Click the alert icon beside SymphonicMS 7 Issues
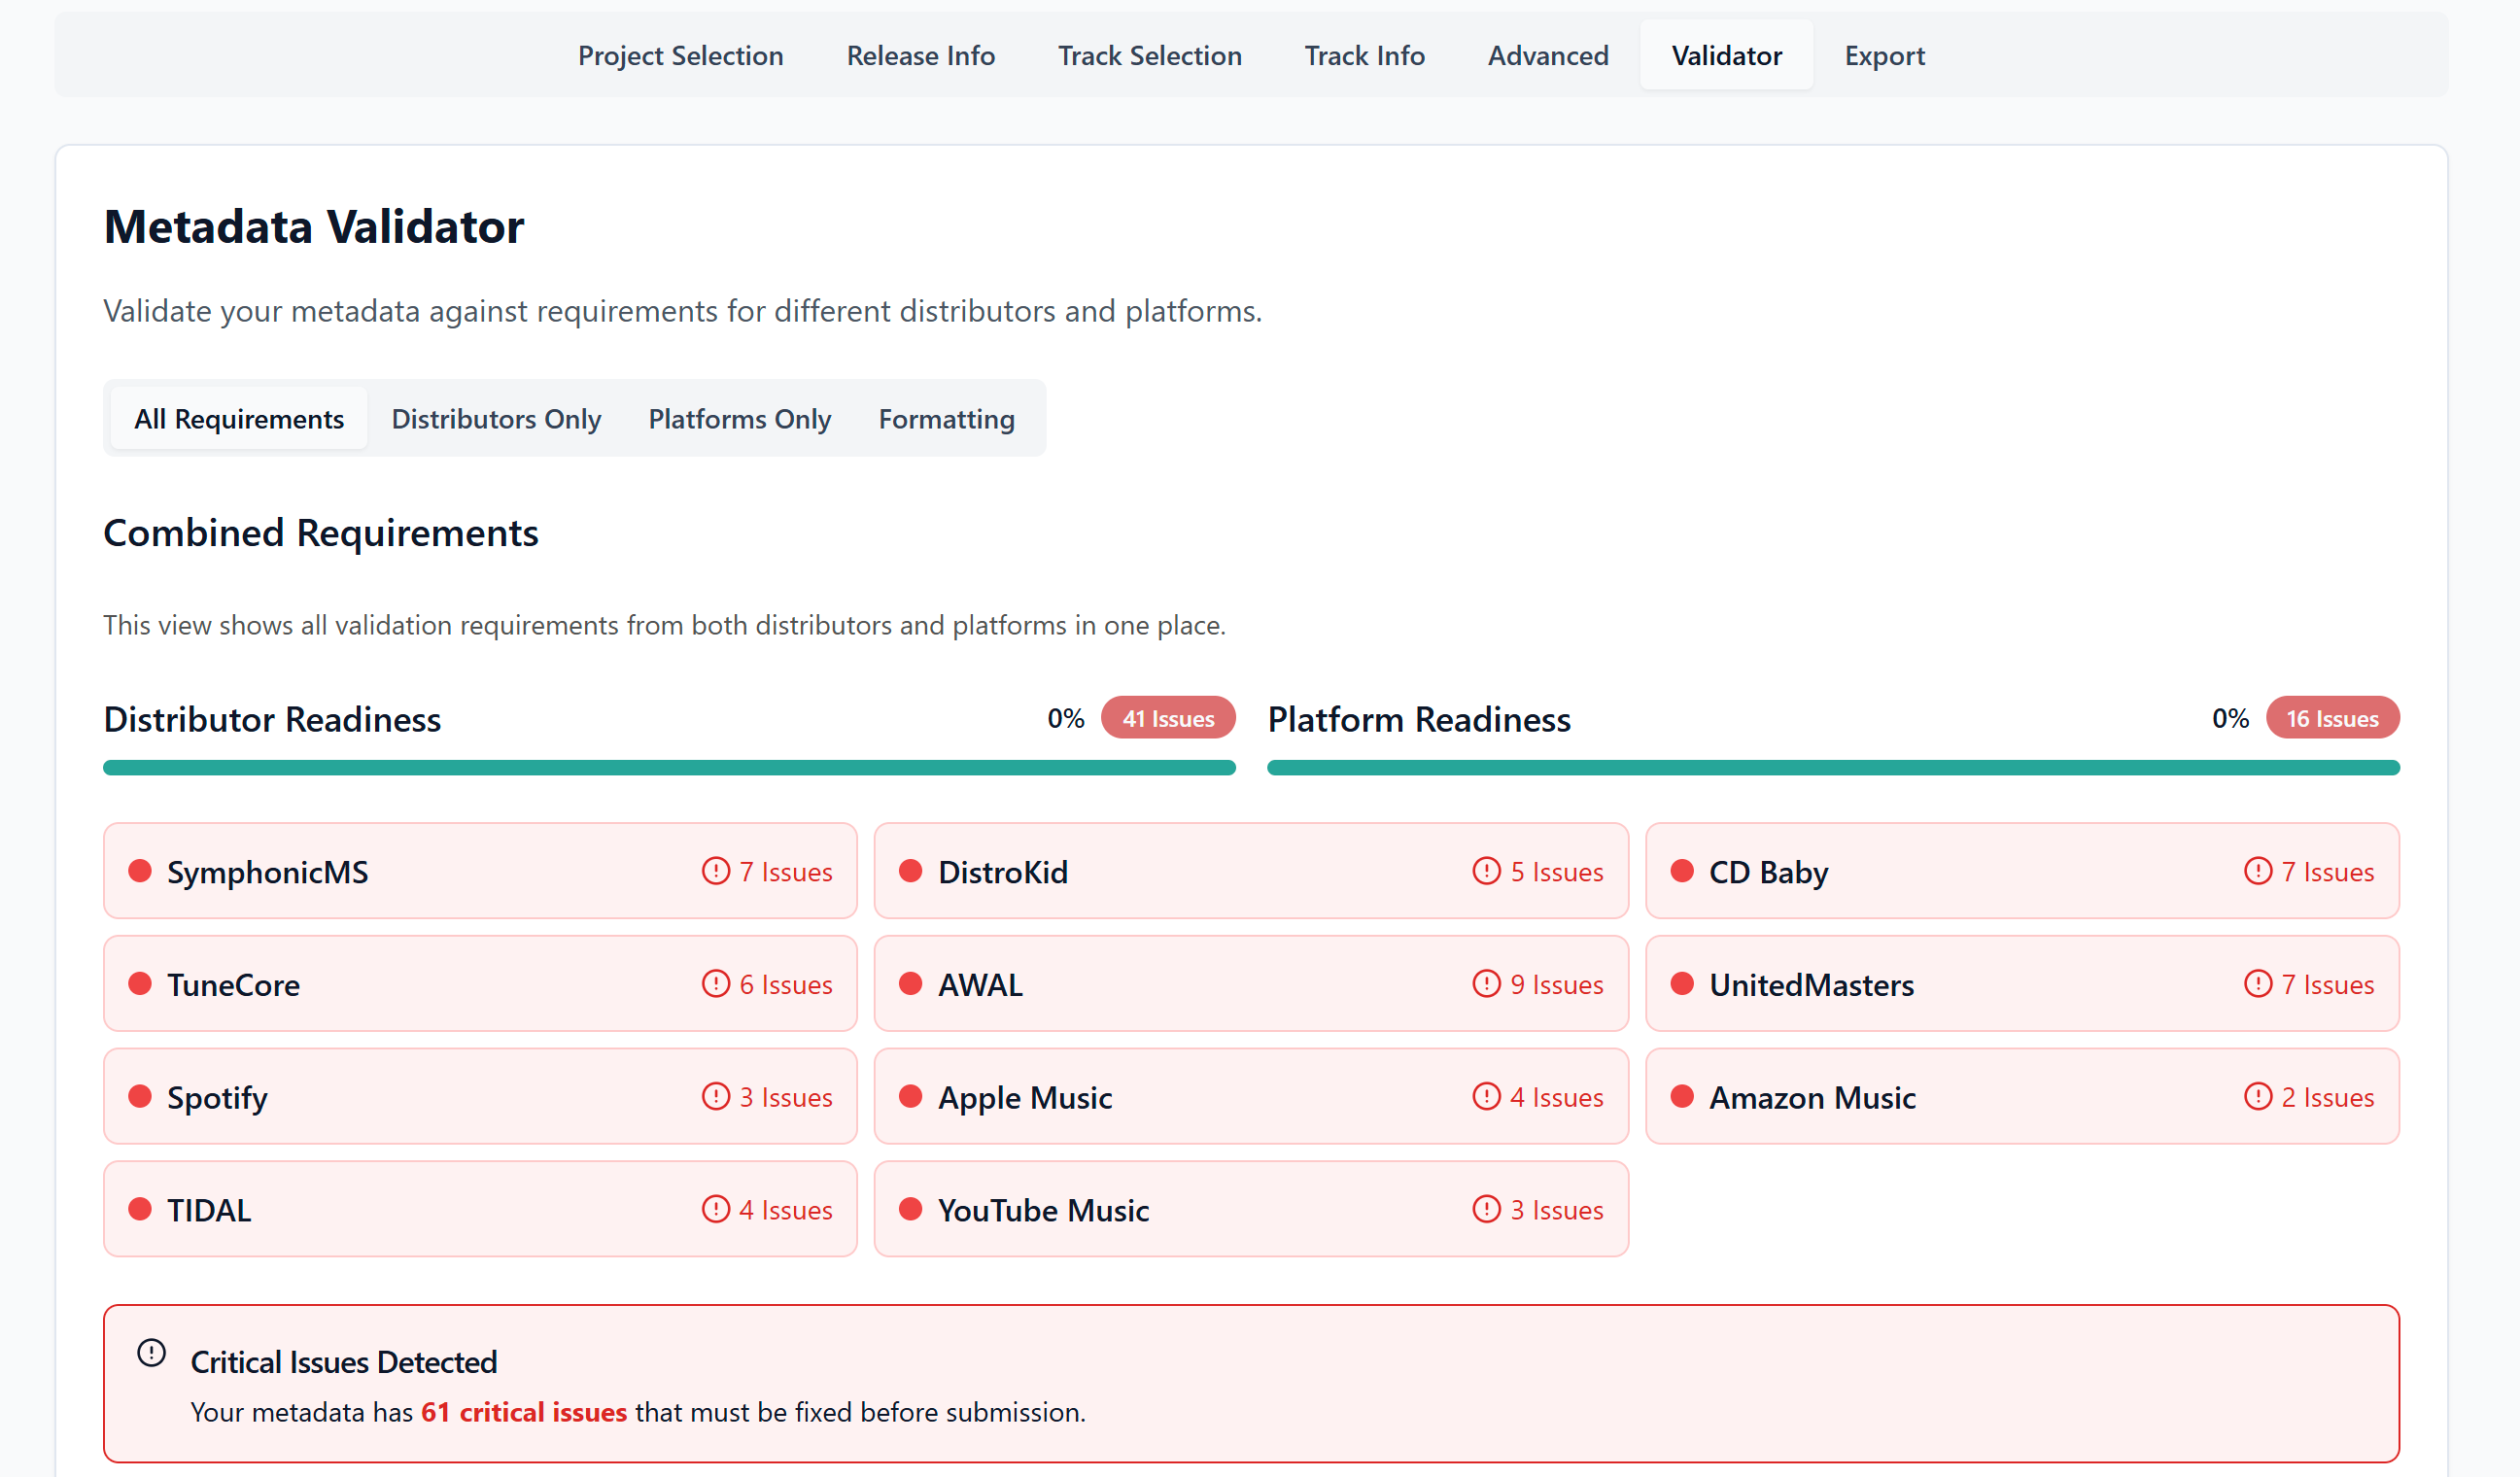This screenshot has width=2520, height=1477. (716, 871)
